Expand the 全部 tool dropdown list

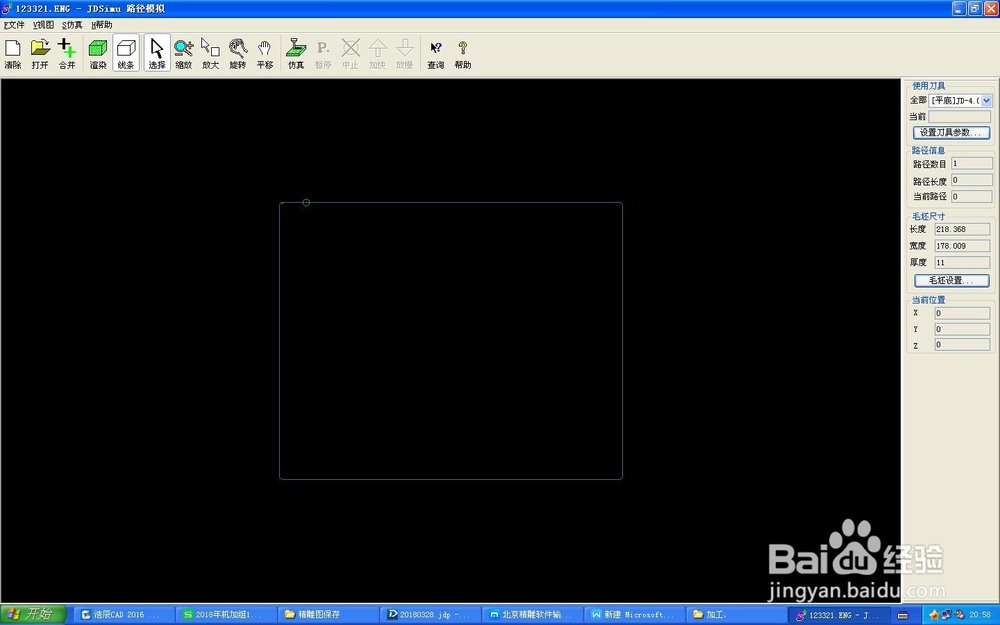click(987, 100)
